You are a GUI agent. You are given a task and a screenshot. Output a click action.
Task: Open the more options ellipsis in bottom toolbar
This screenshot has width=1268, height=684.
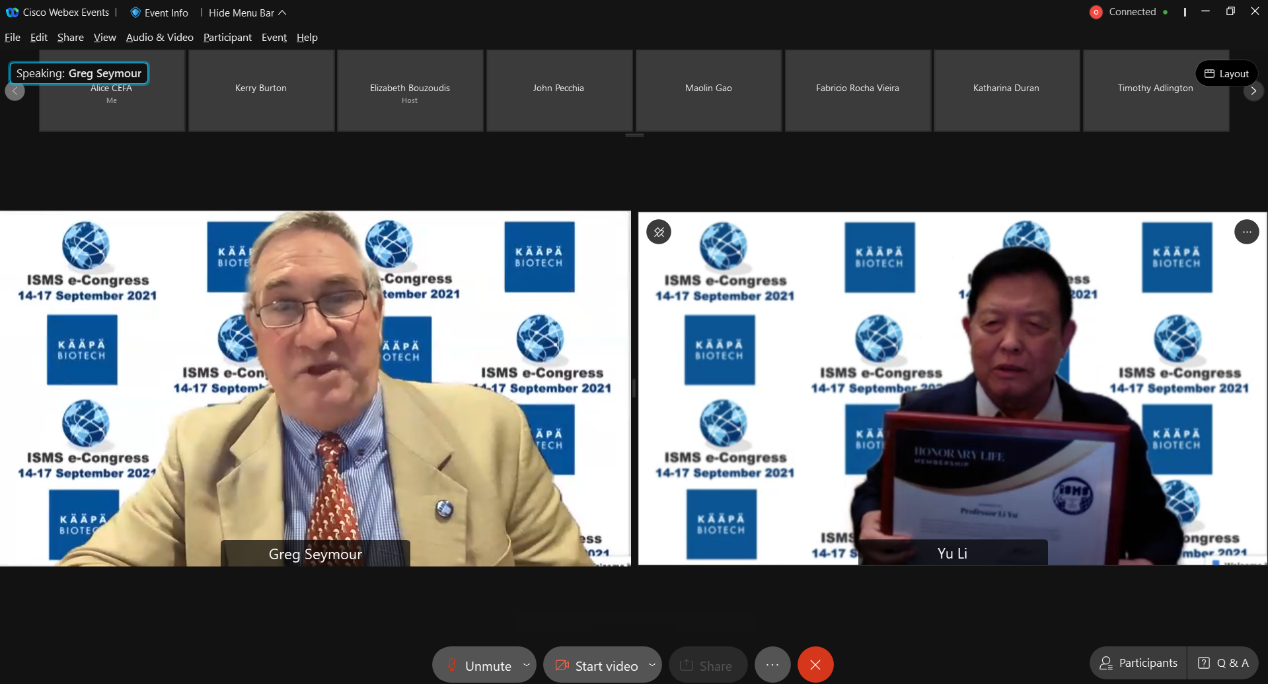(772, 665)
